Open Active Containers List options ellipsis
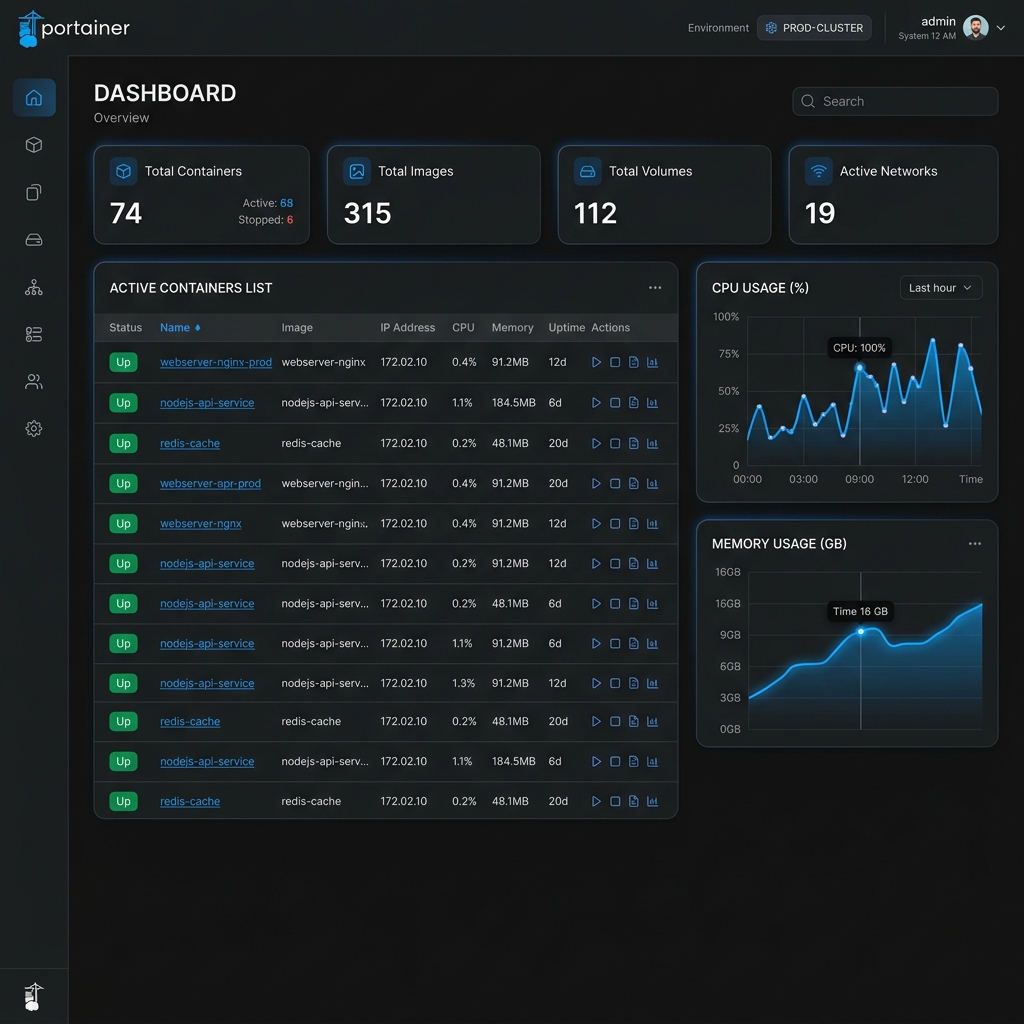This screenshot has width=1024, height=1024. tap(655, 288)
